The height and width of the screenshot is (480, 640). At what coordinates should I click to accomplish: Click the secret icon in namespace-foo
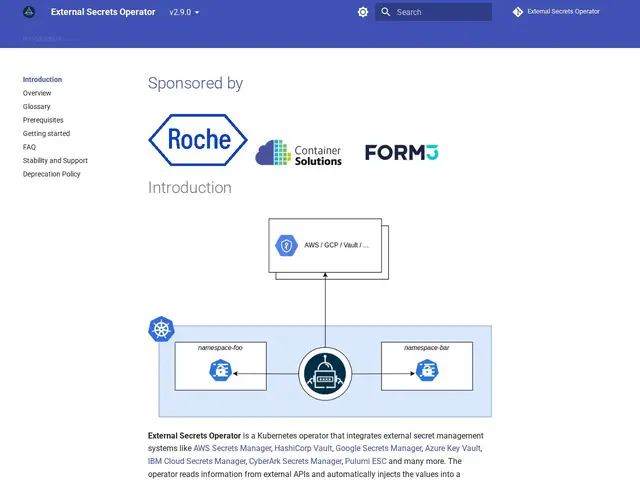point(220,371)
